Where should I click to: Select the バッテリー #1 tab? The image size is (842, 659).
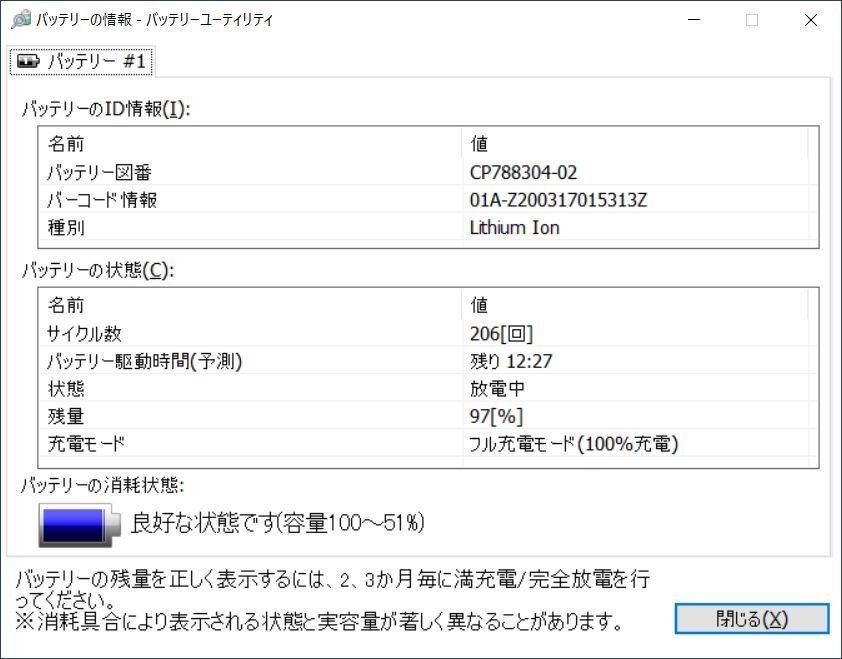[81, 61]
